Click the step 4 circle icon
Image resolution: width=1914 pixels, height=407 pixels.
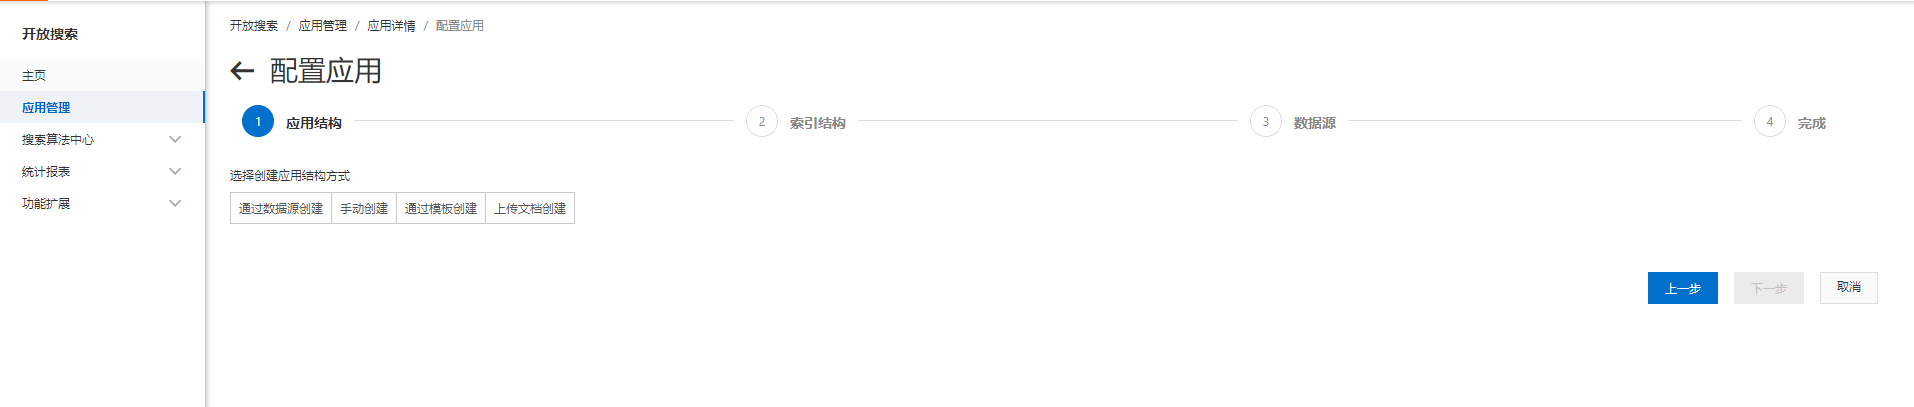click(1770, 122)
